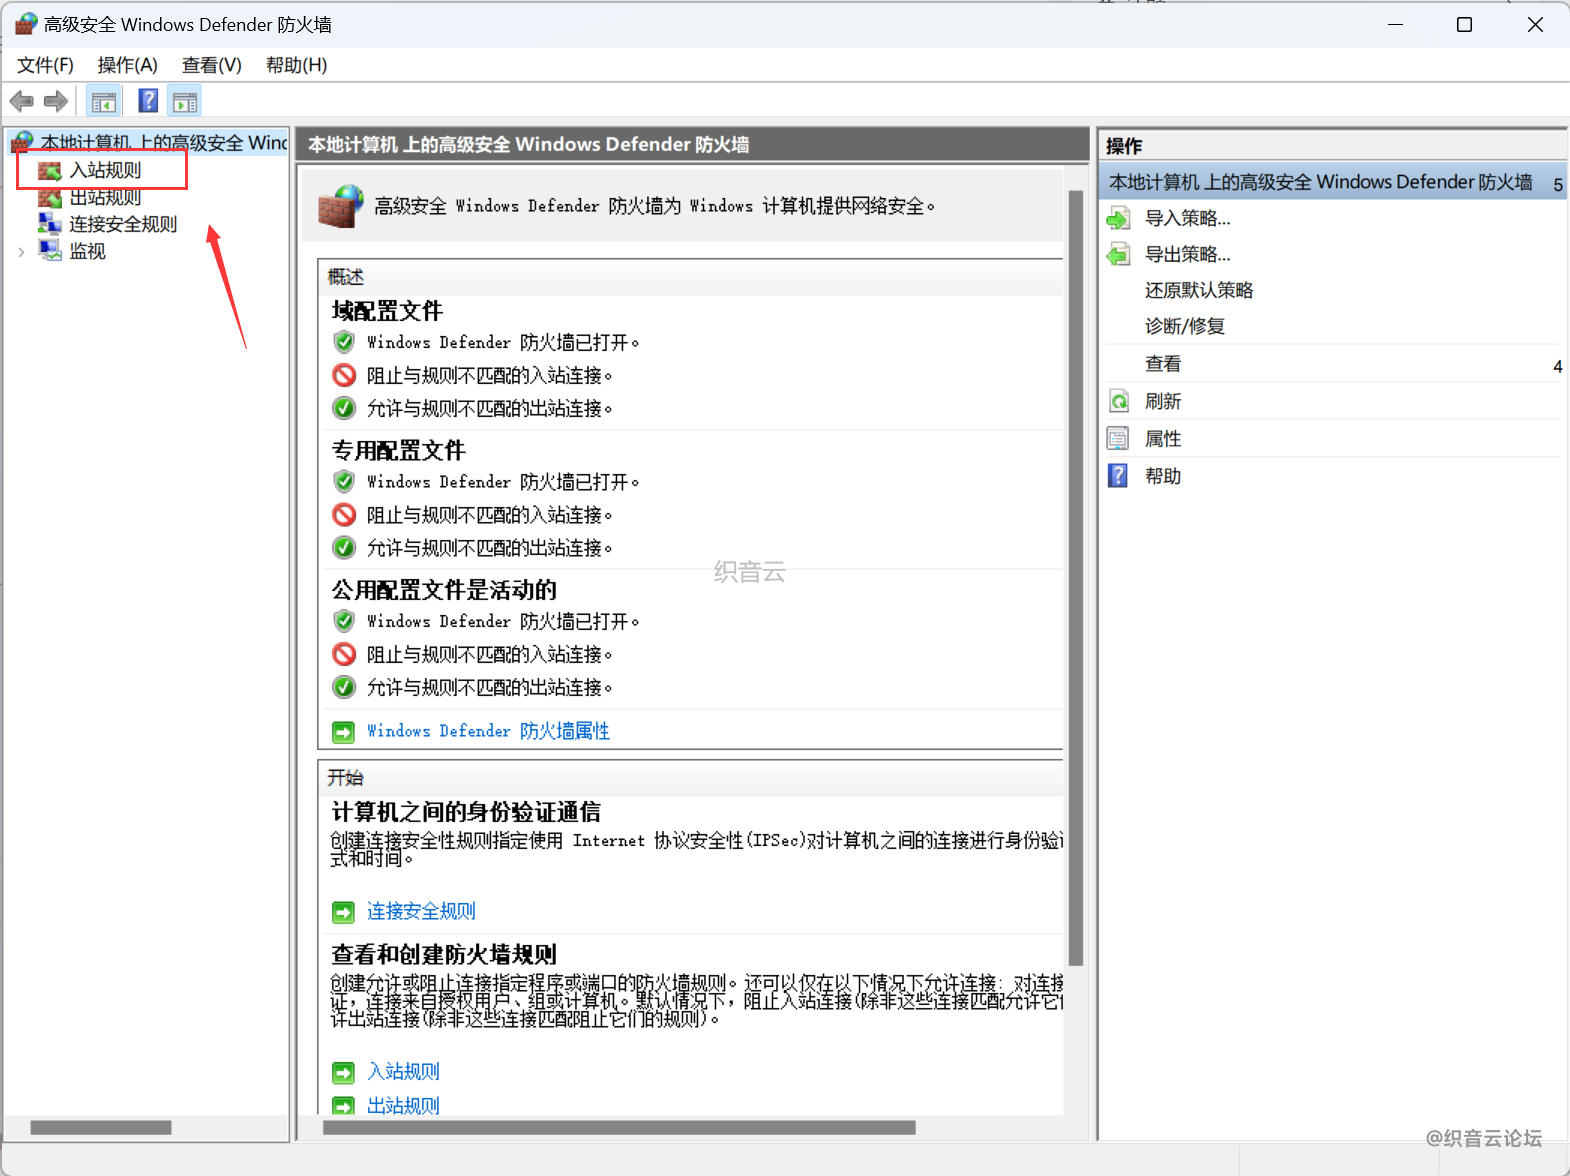Select 连接安全规则 in the left tree
This screenshot has height=1176, width=1570.
point(123,224)
